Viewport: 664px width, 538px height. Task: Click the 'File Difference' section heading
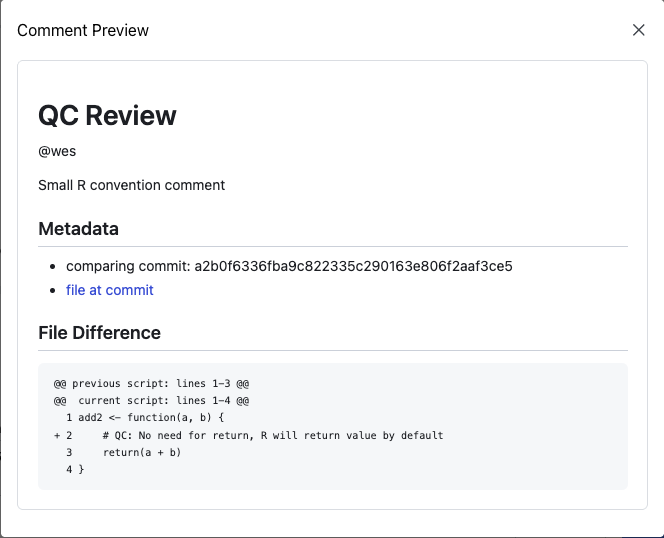[99, 333]
